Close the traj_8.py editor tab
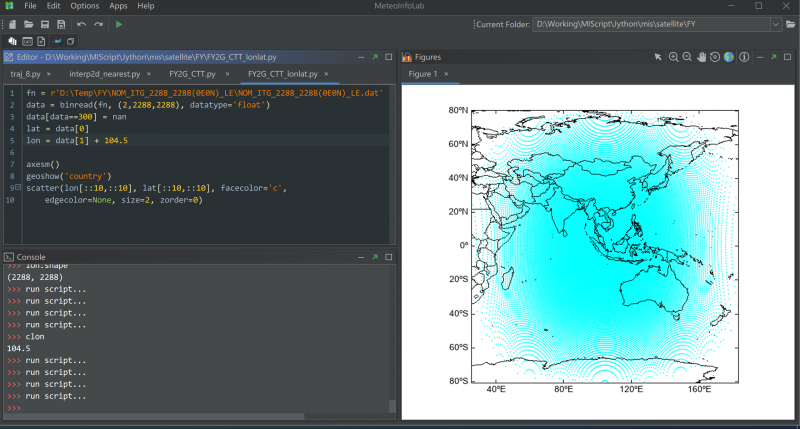800x429 pixels. [47, 74]
